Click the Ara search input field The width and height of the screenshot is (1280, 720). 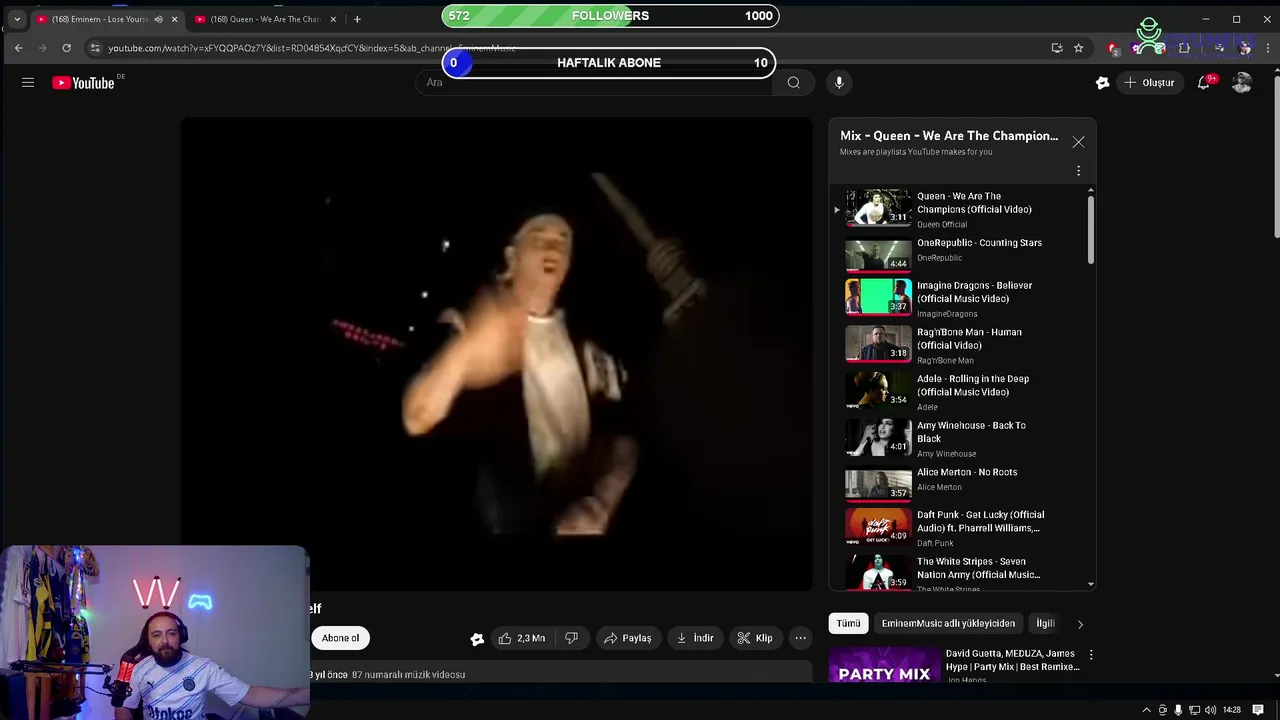click(x=594, y=83)
